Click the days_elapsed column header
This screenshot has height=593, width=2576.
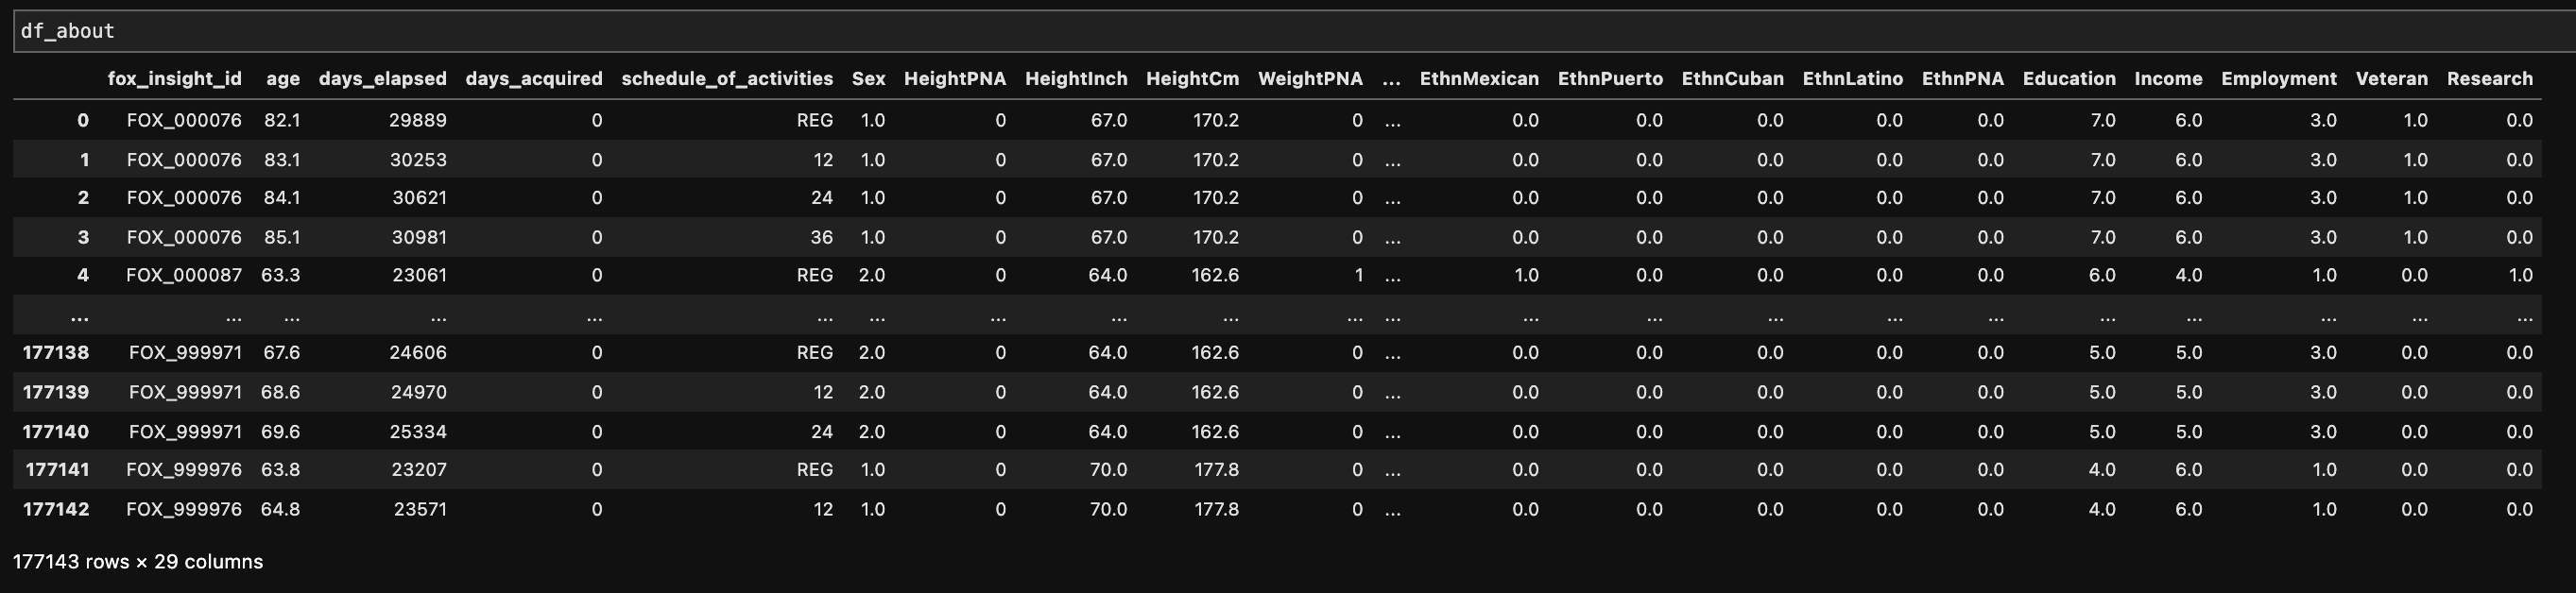tap(382, 79)
